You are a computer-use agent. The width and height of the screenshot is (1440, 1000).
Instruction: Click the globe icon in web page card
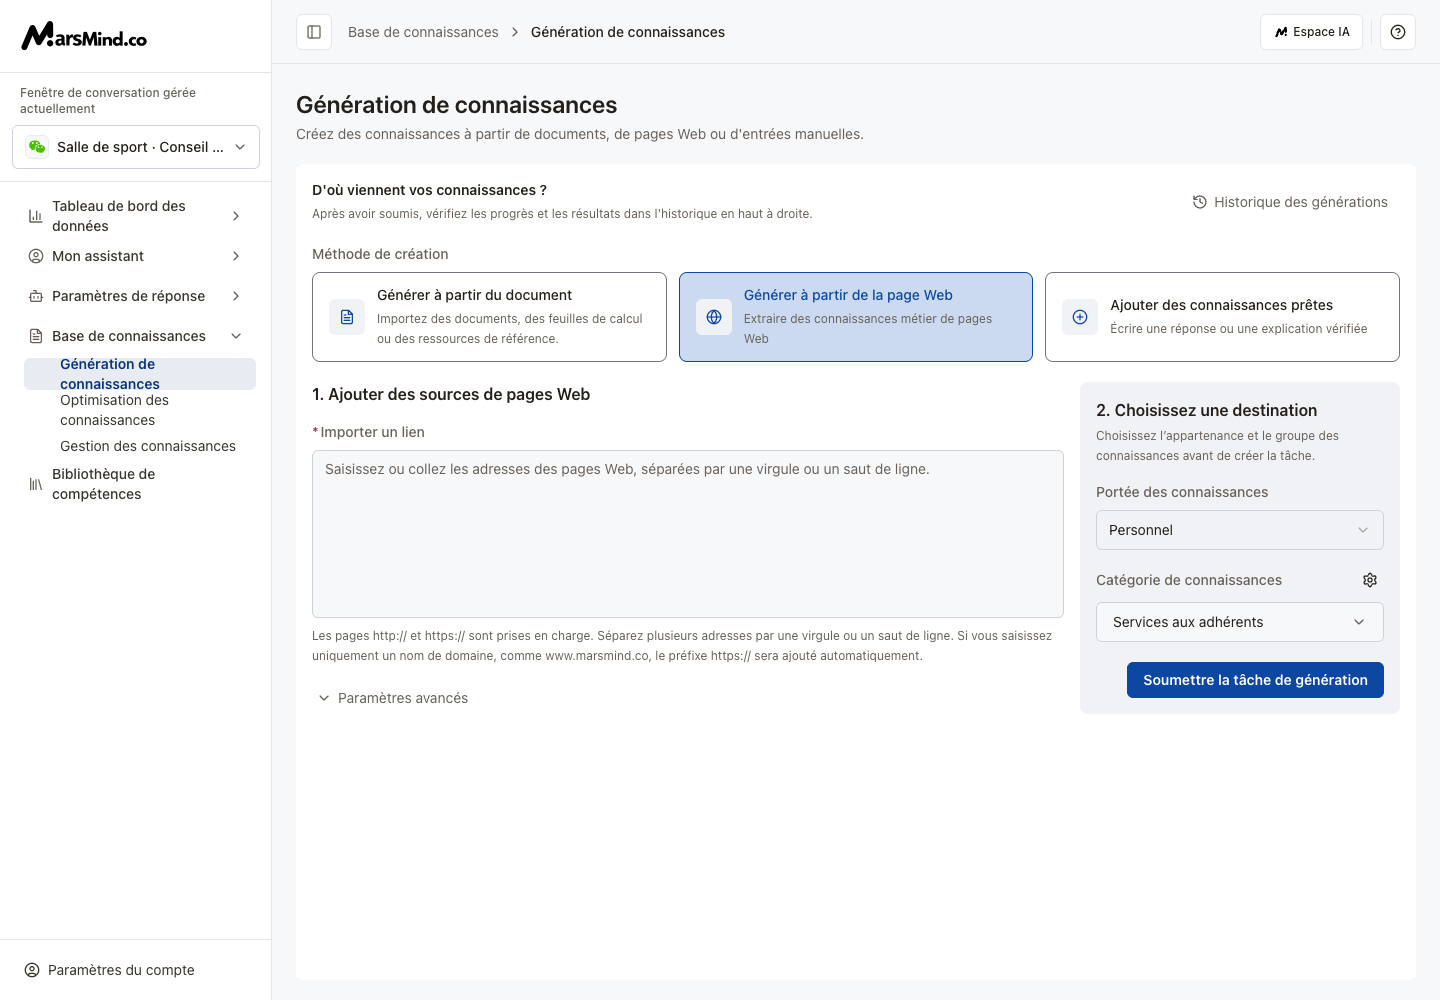714,317
